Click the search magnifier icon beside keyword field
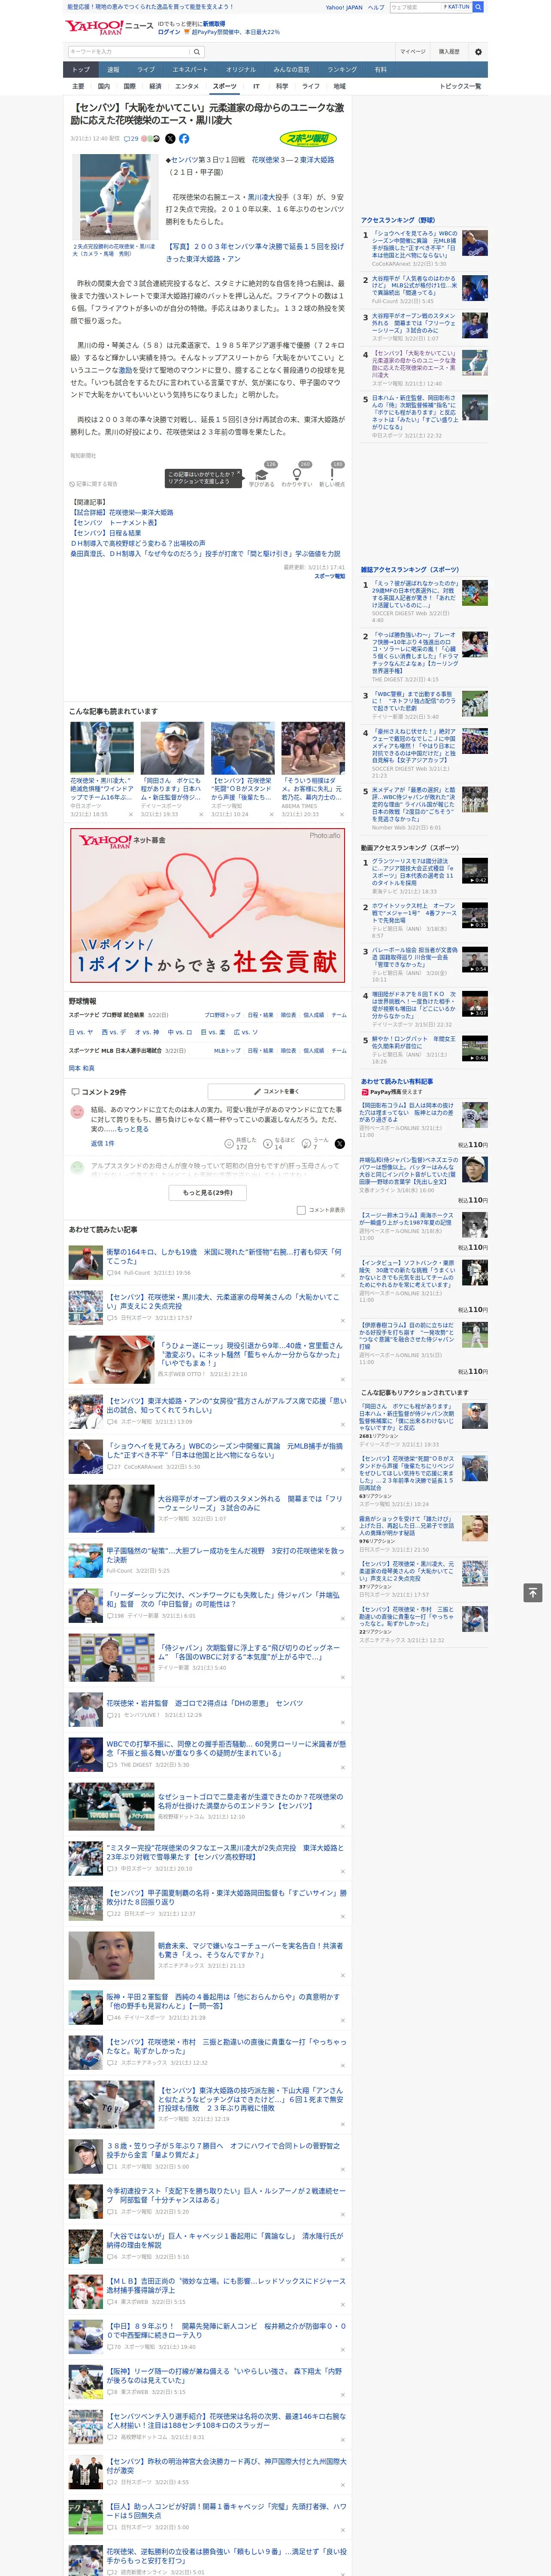Viewport: 551px width, 2576px height. 197,52
